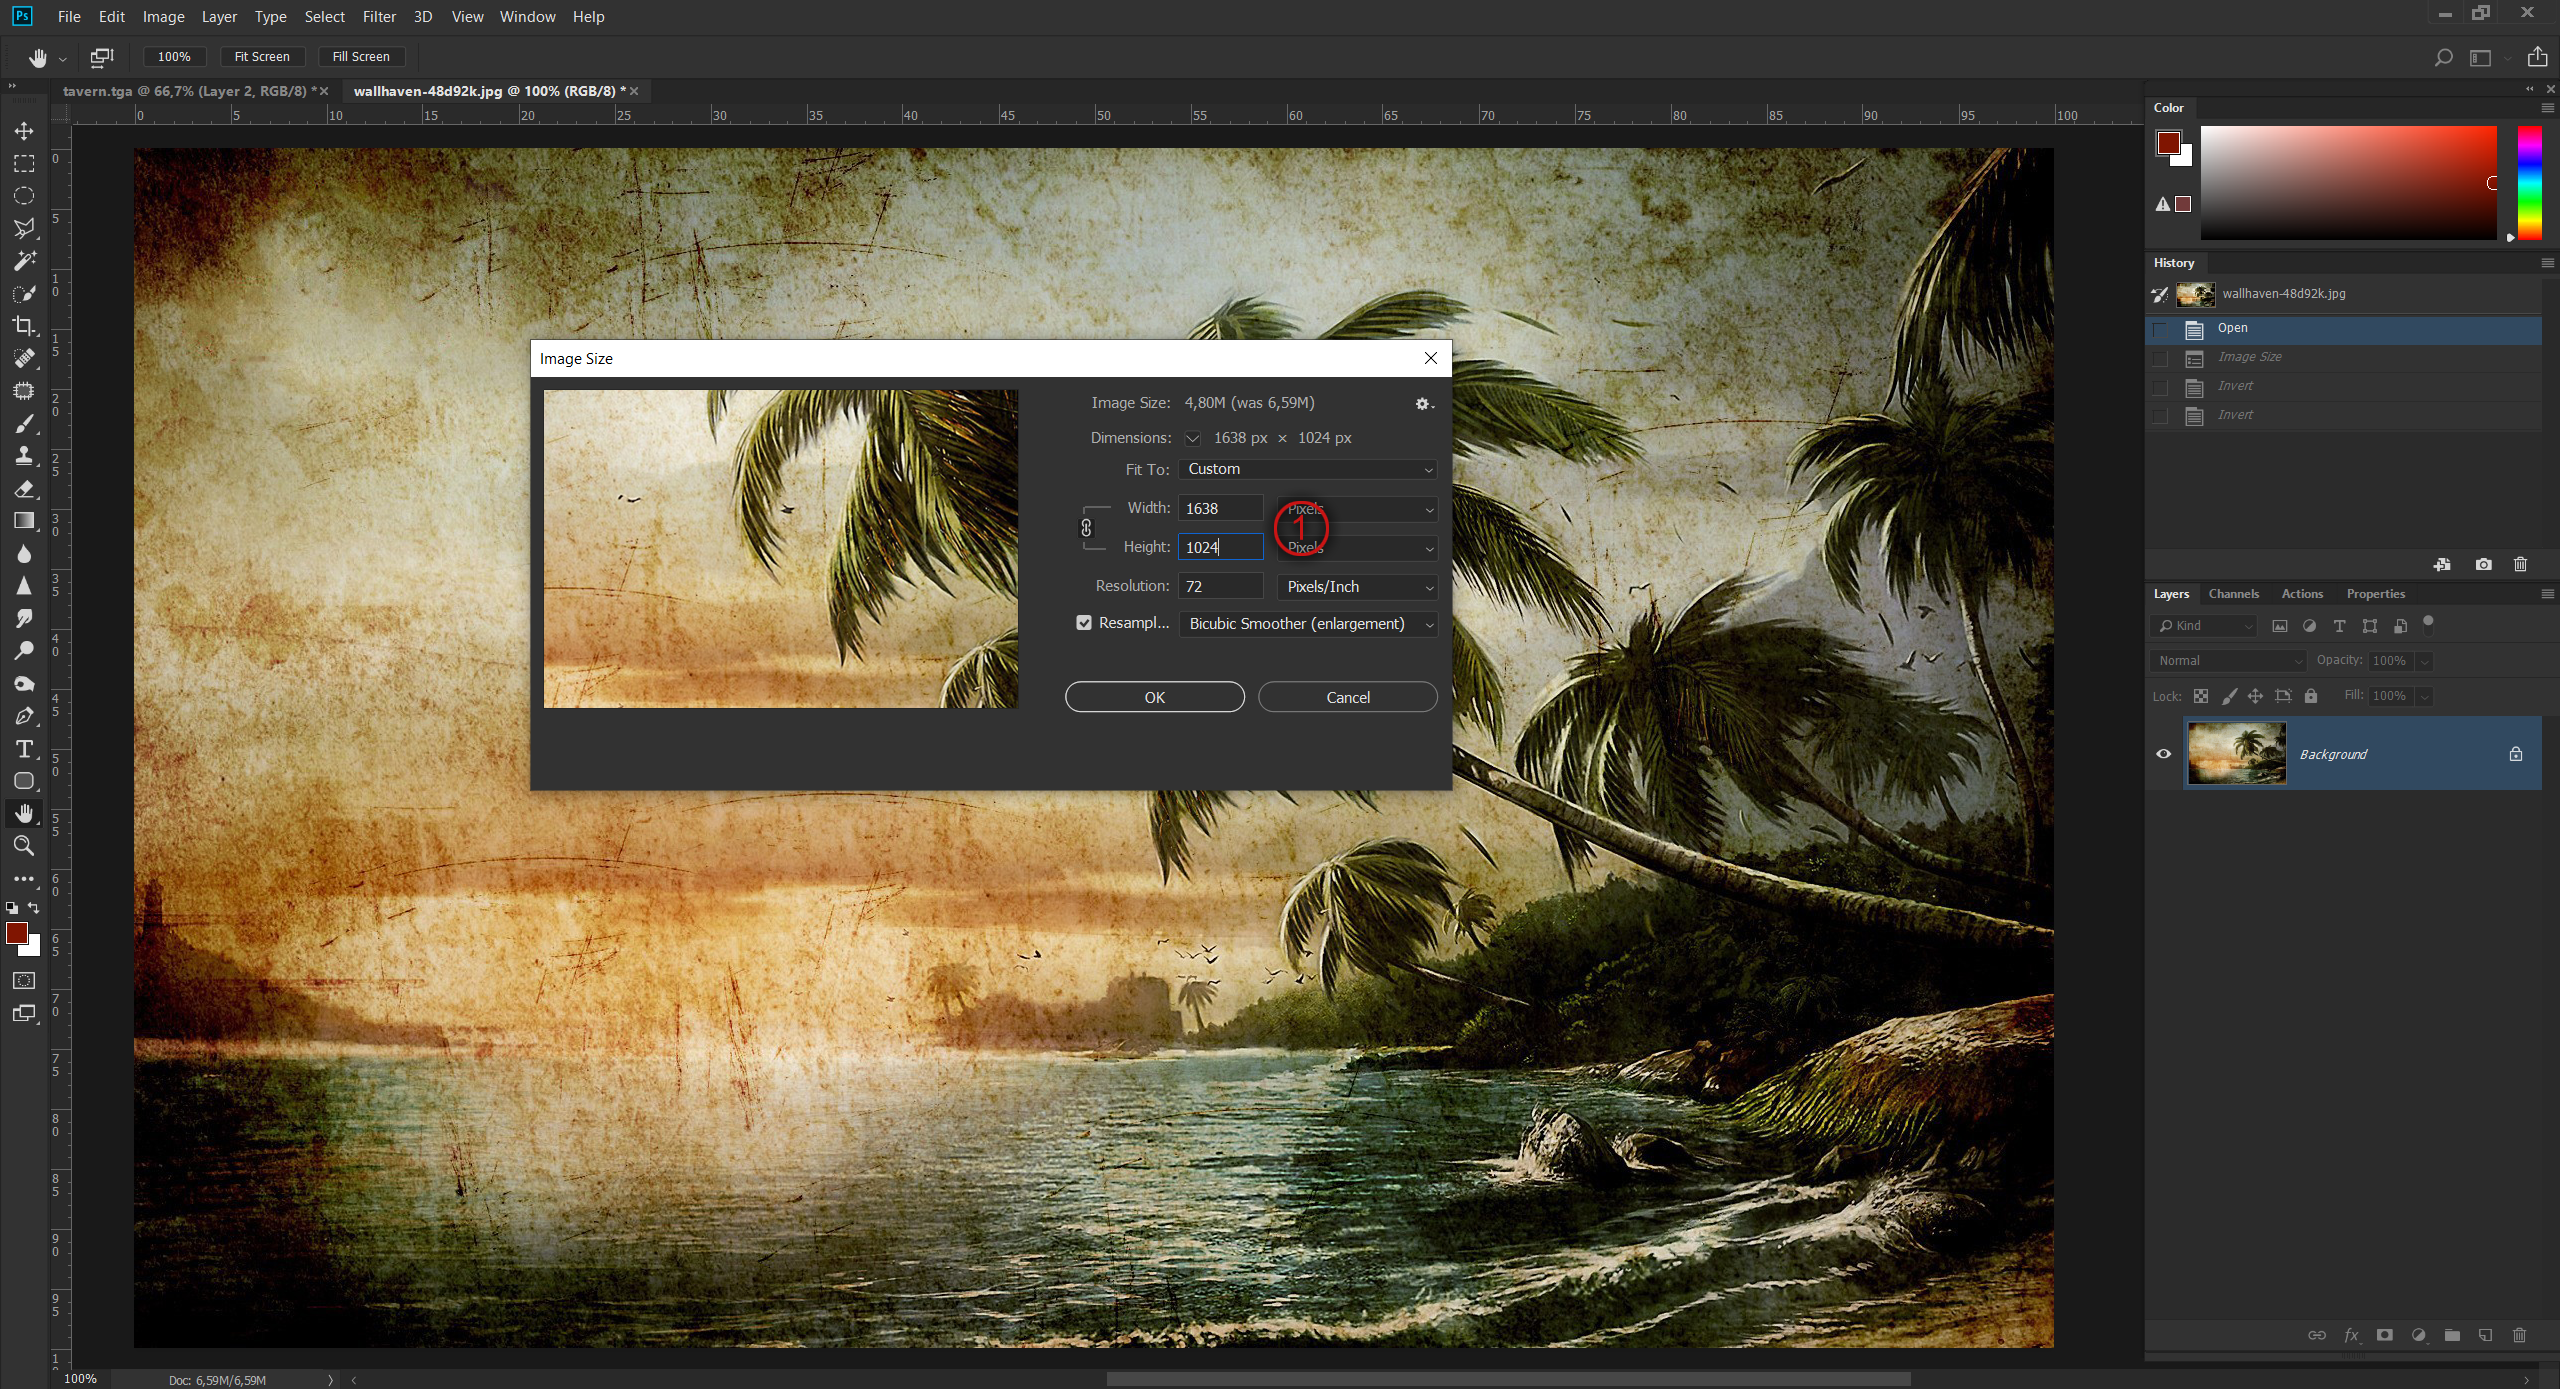The image size is (2560, 1389).
Task: Open the Fit To Custom dropdown
Action: click(x=1308, y=469)
